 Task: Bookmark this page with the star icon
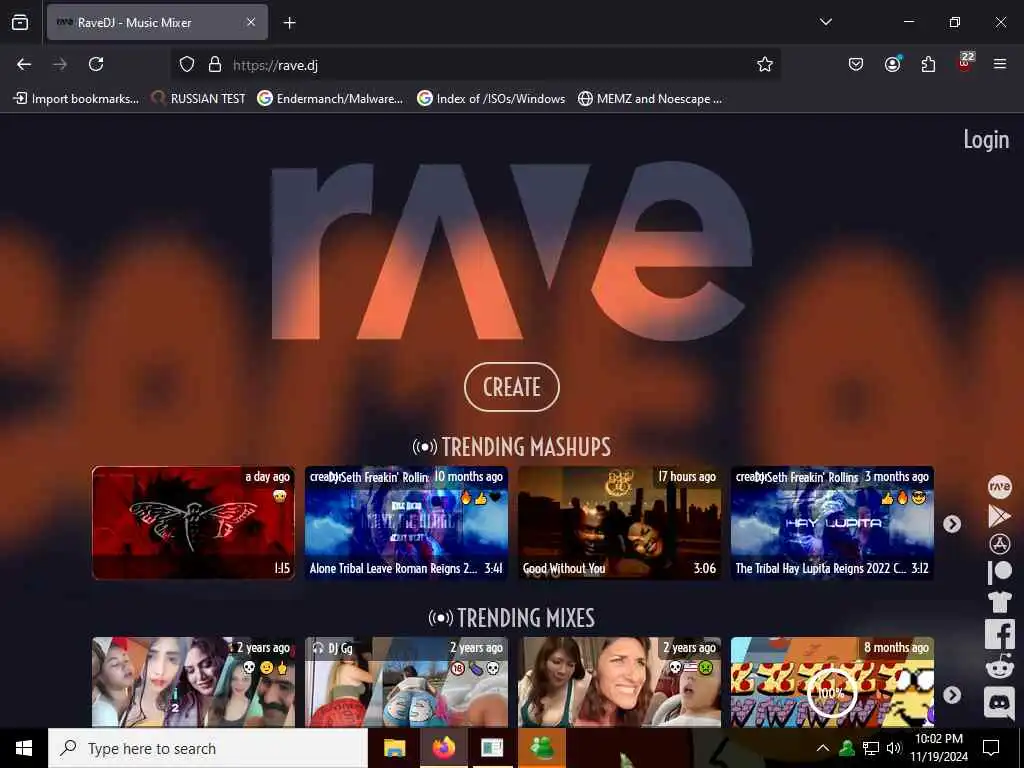(x=765, y=64)
